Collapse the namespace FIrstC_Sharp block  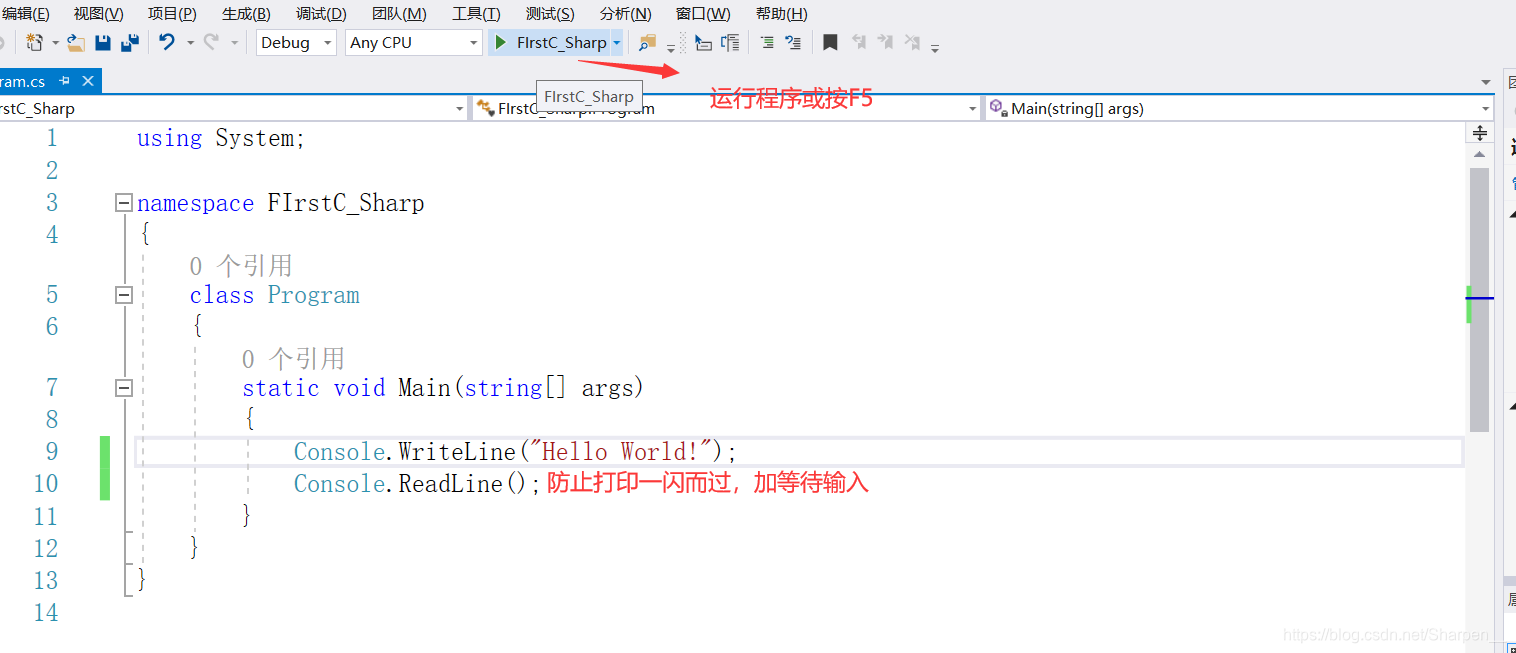point(124,203)
